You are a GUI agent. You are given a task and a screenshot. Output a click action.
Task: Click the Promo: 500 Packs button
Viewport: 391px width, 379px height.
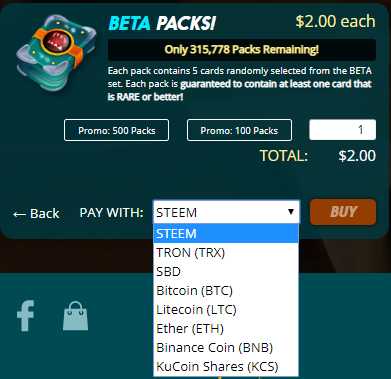(x=116, y=130)
